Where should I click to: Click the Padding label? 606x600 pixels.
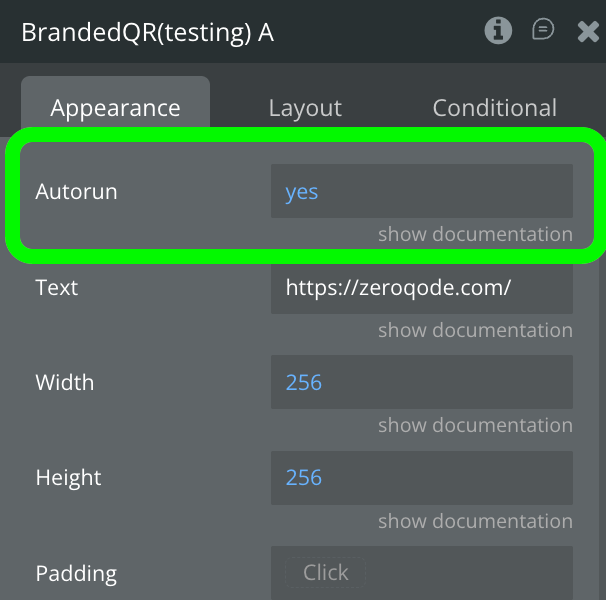[76, 574]
